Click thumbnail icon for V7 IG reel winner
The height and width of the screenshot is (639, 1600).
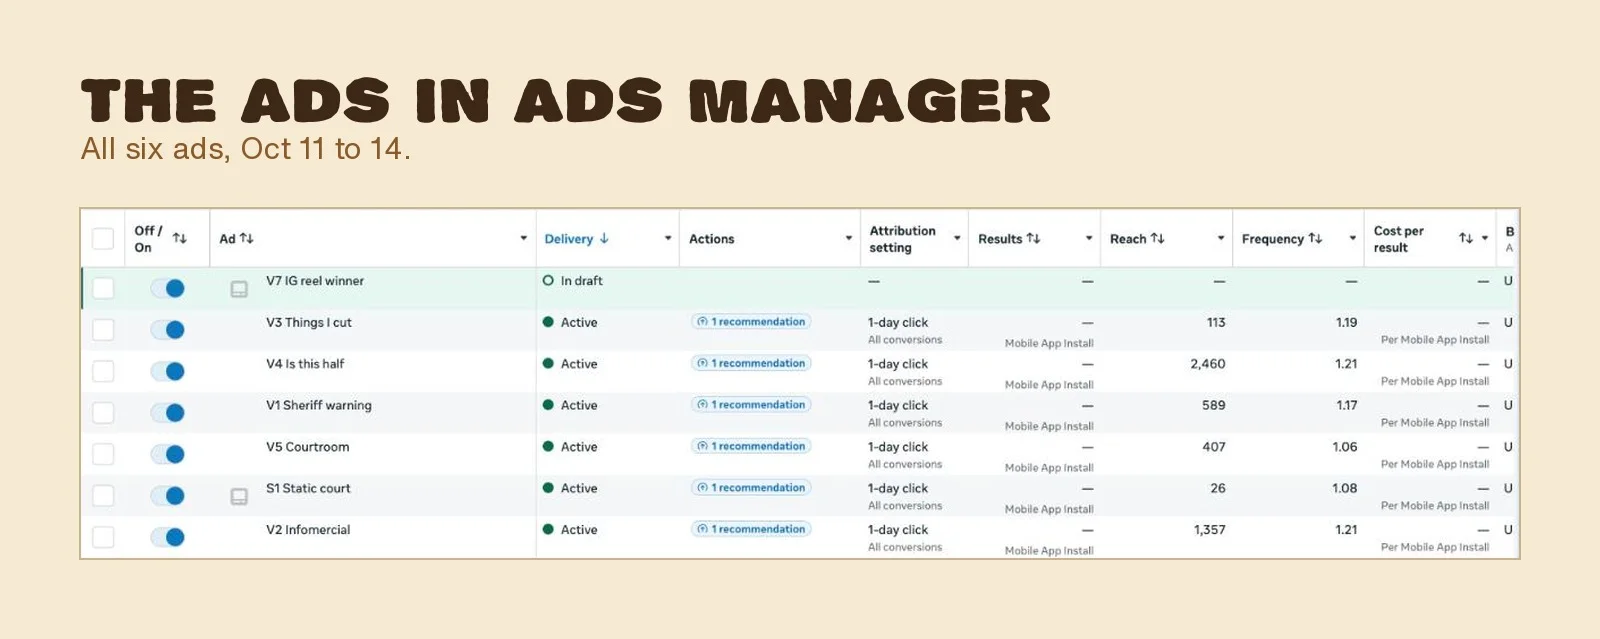[239, 289]
